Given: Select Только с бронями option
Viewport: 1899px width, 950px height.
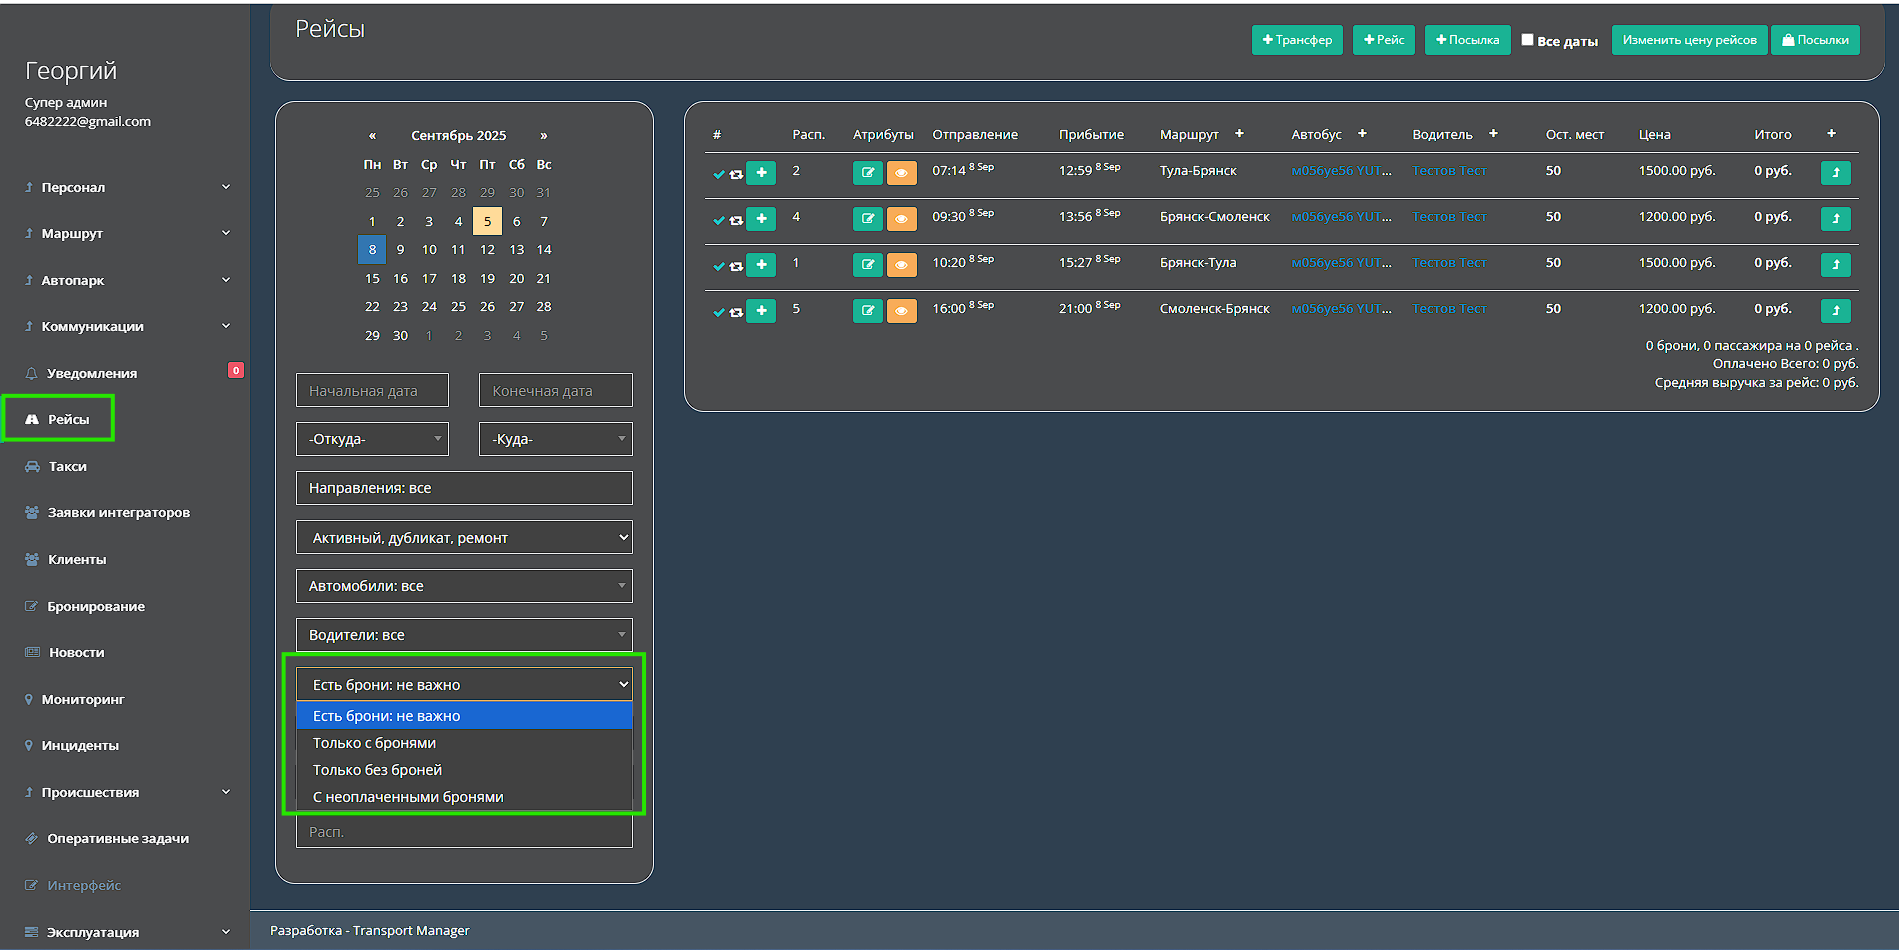Looking at the screenshot, I should (374, 743).
